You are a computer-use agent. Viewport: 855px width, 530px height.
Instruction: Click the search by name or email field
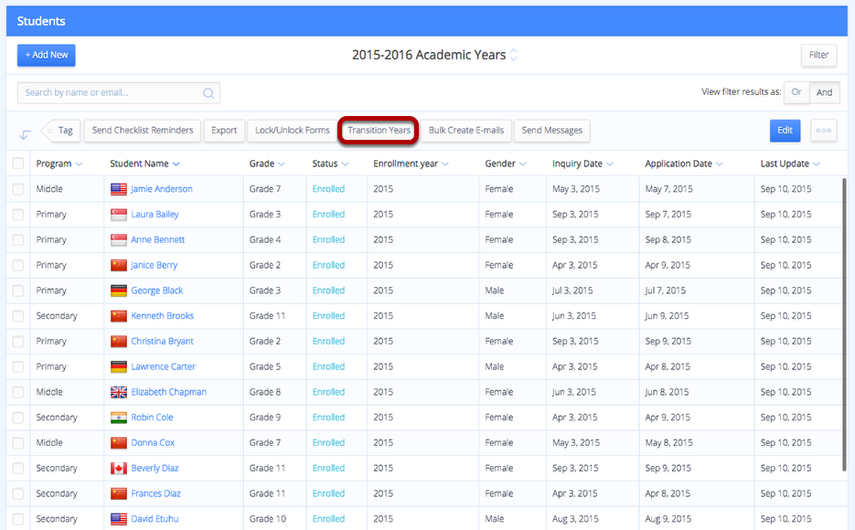(118, 93)
